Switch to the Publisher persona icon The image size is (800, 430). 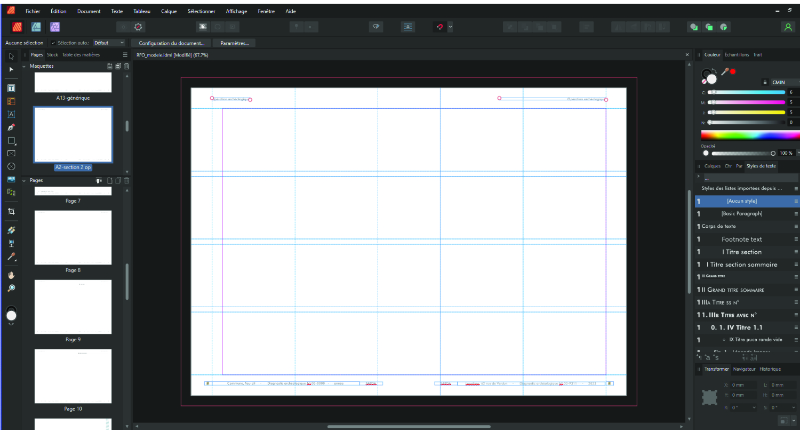pos(17,27)
